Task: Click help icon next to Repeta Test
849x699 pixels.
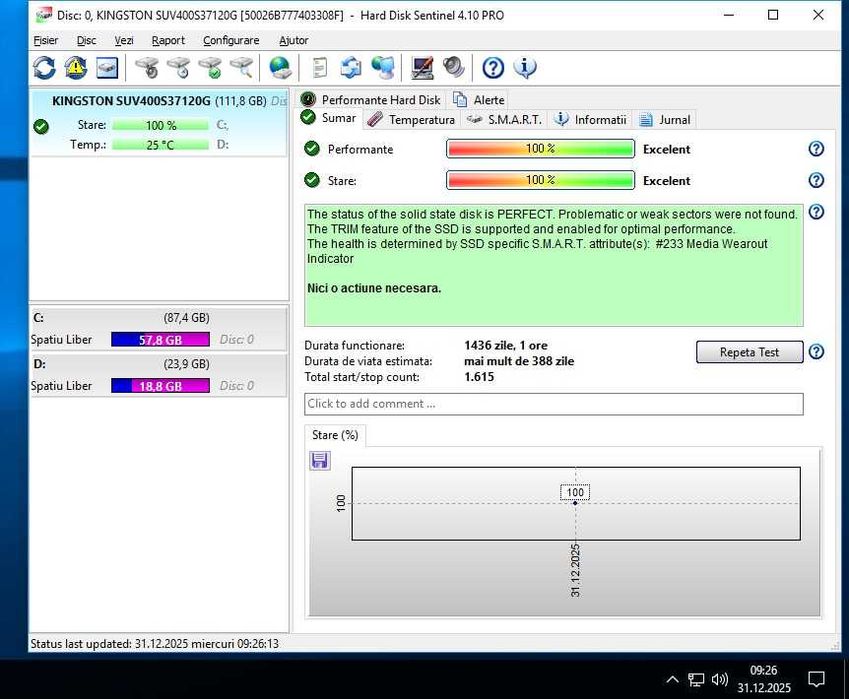Action: 816,352
